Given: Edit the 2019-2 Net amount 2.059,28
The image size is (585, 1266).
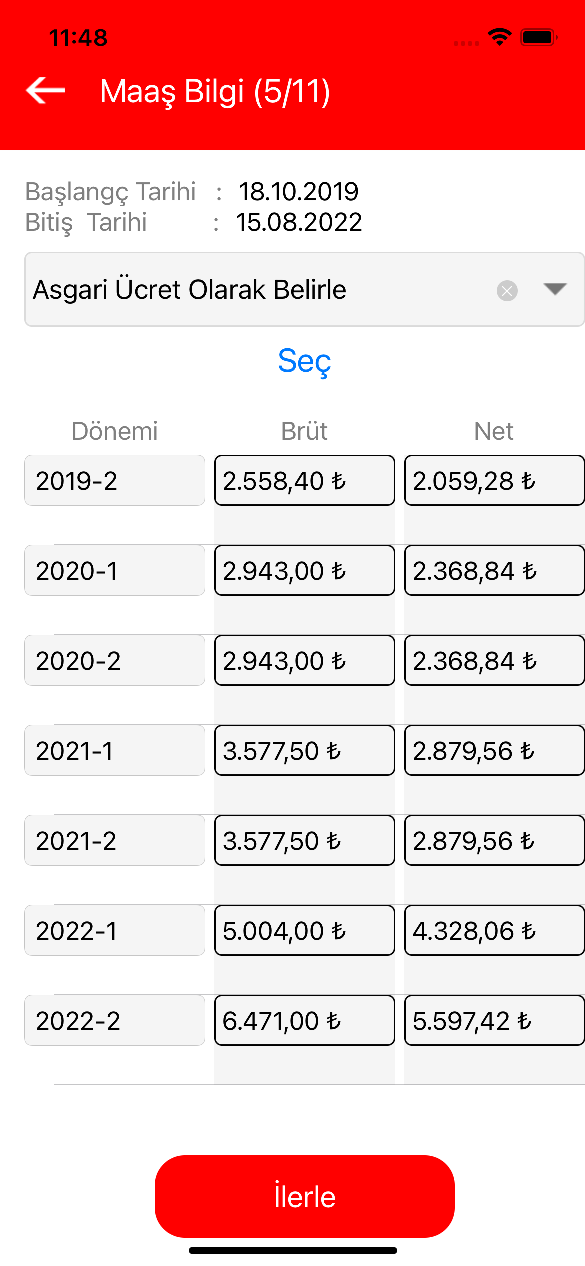Looking at the screenshot, I should [x=494, y=481].
